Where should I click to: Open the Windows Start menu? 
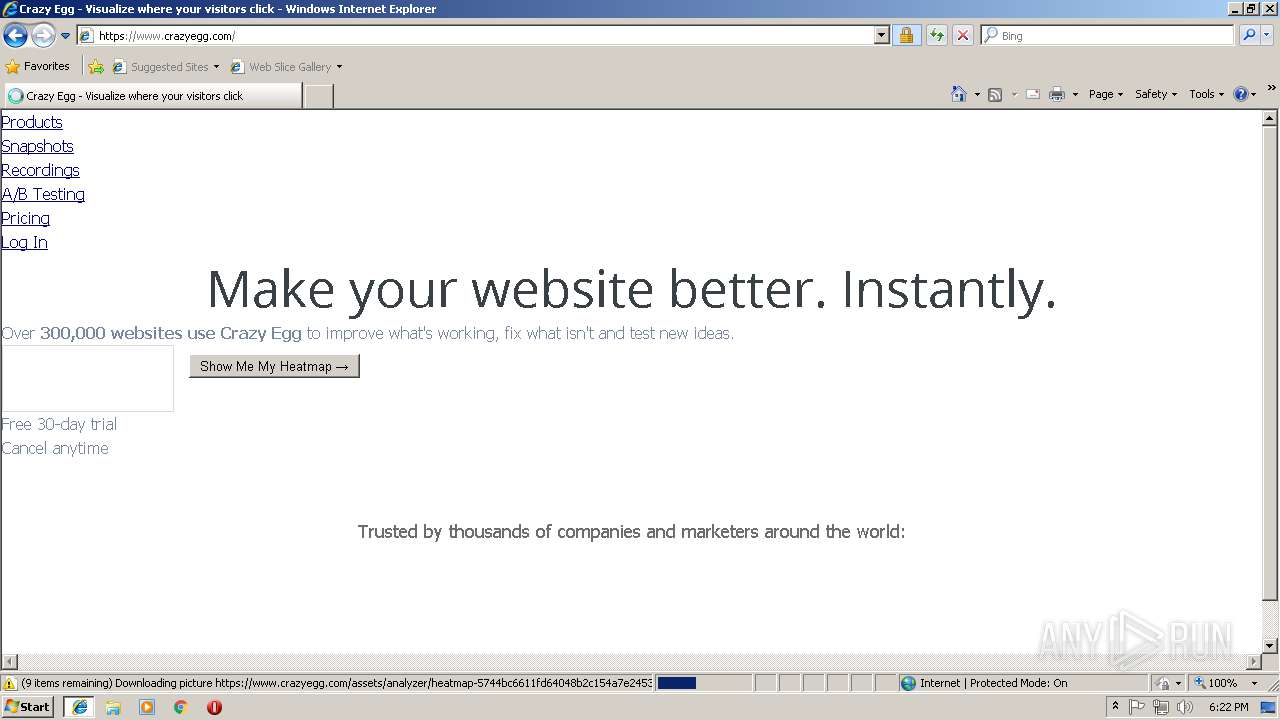click(x=28, y=707)
